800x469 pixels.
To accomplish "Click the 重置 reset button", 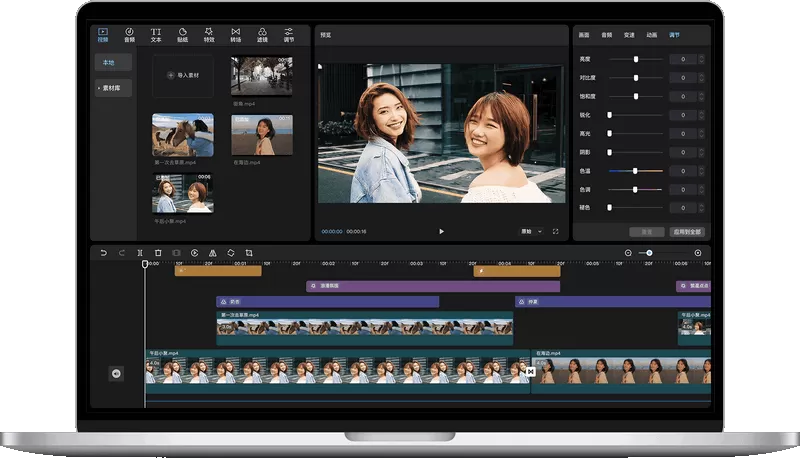I will click(646, 232).
